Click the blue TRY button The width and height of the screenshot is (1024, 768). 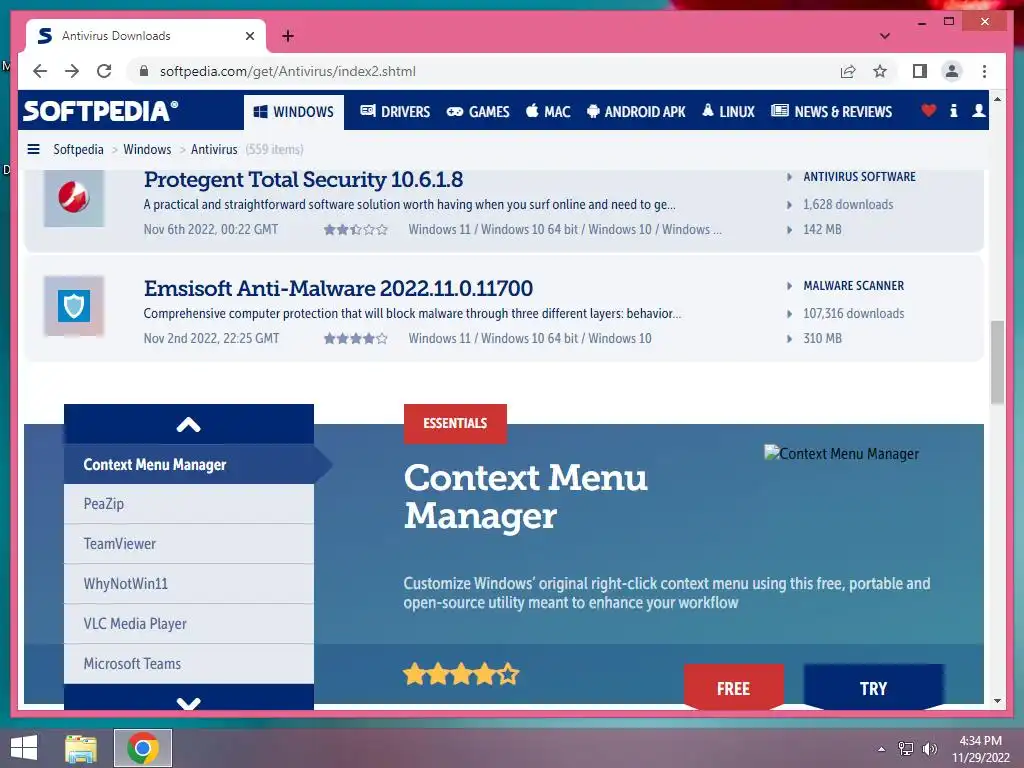tap(873, 688)
